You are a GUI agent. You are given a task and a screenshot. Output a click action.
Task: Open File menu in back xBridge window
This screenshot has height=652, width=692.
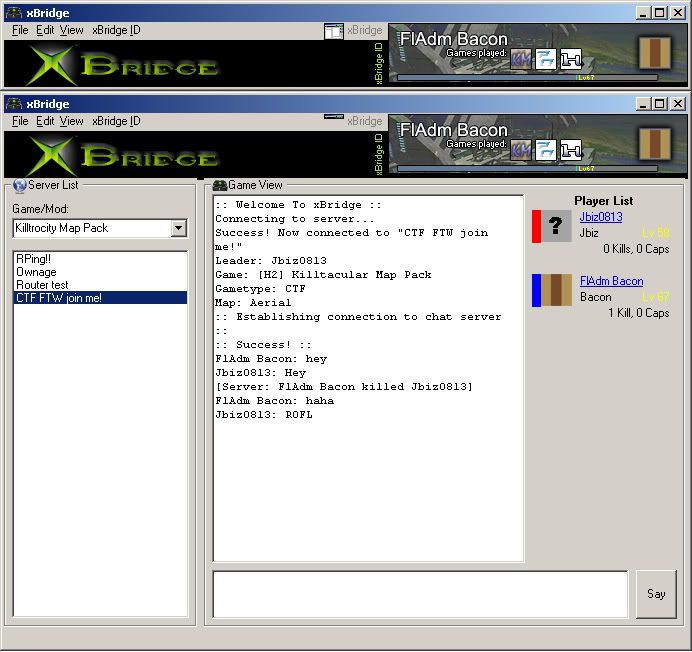[x=20, y=30]
